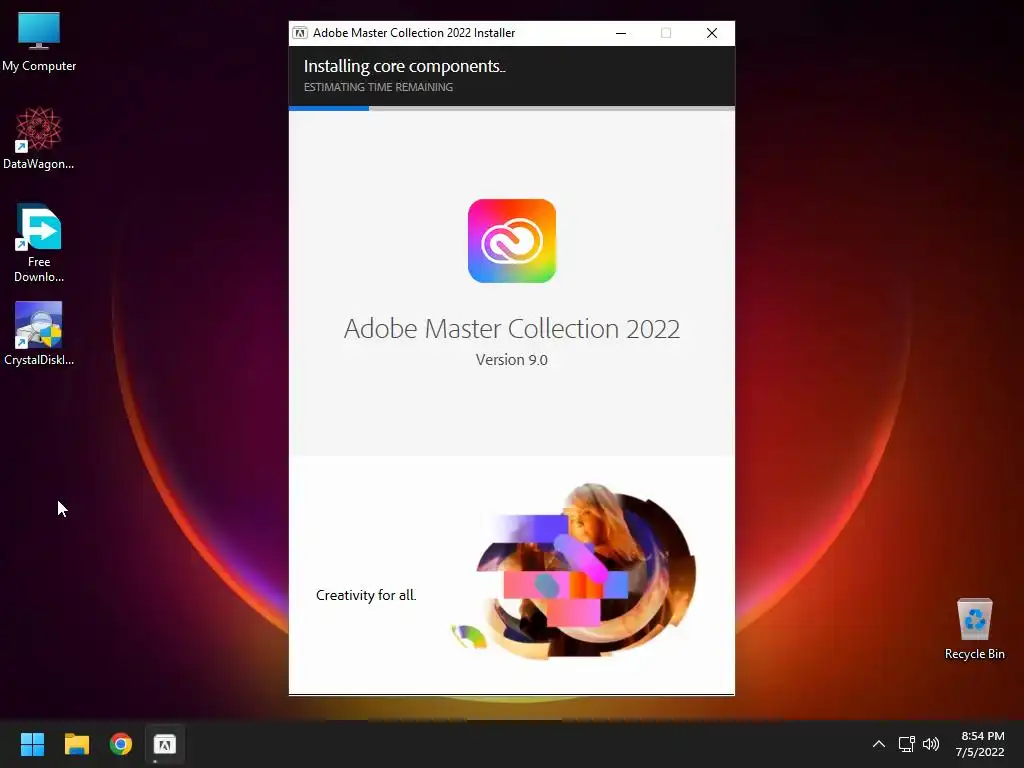
Task: Click the 'Adobe Master Collection 2022' heading
Action: [x=512, y=328]
